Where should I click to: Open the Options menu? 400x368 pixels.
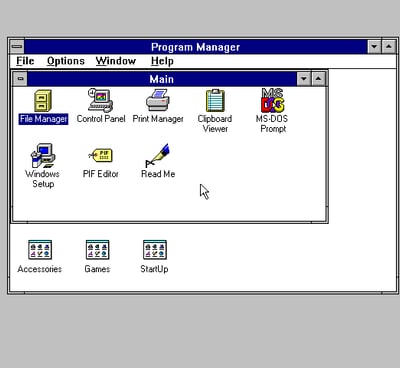click(66, 61)
